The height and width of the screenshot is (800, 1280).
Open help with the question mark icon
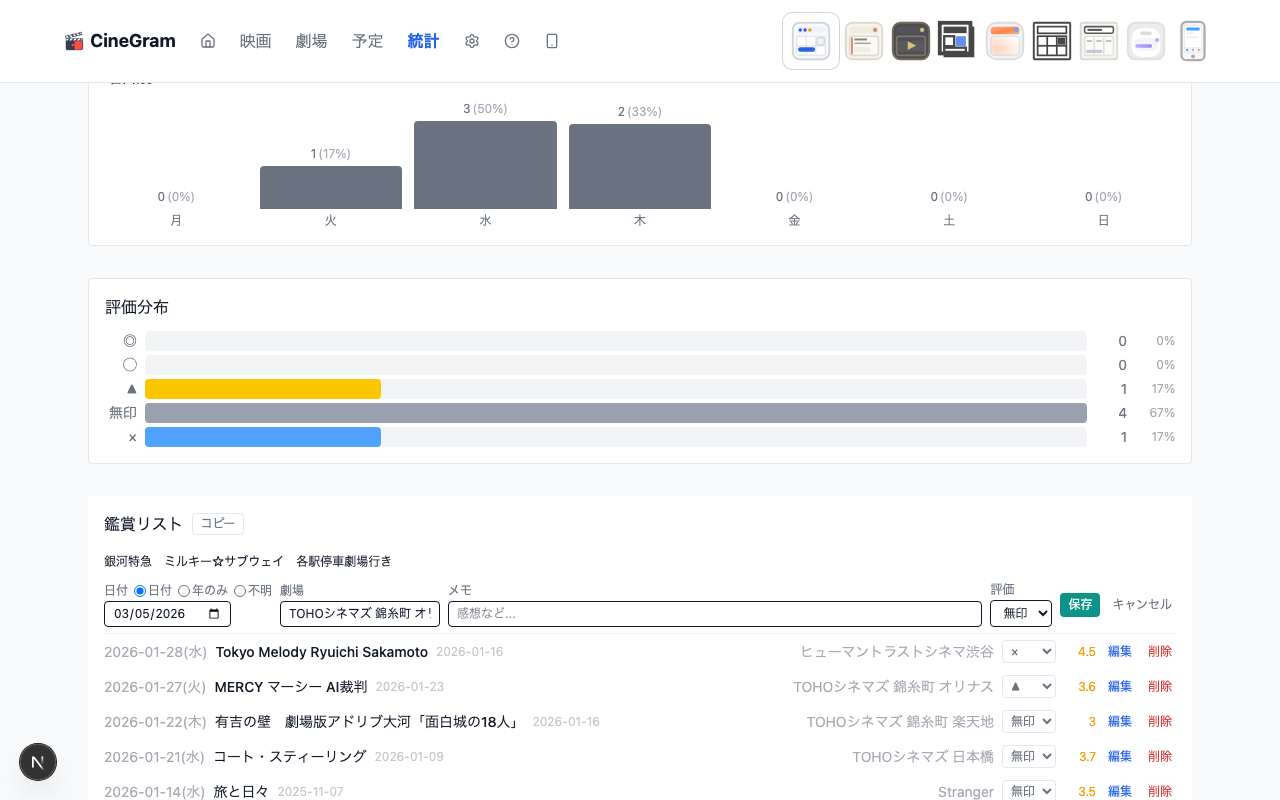click(512, 41)
